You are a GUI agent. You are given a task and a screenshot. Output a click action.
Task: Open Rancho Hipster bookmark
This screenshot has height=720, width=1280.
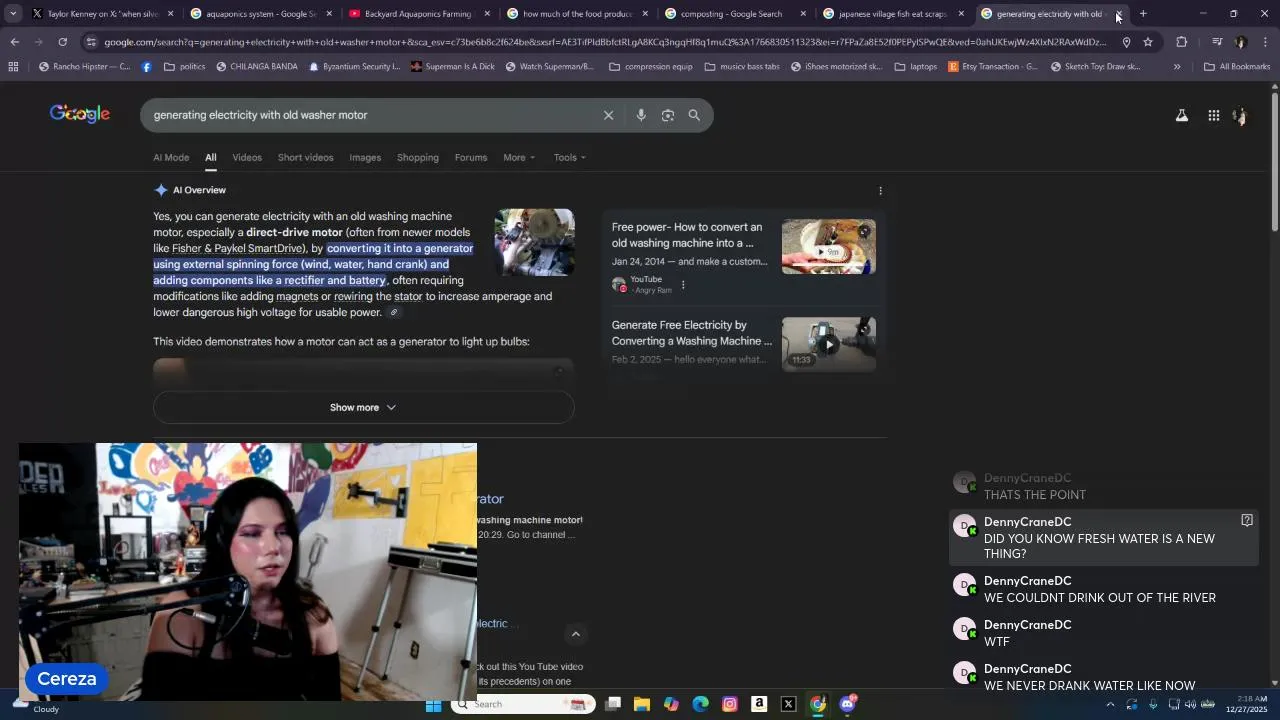(85, 67)
